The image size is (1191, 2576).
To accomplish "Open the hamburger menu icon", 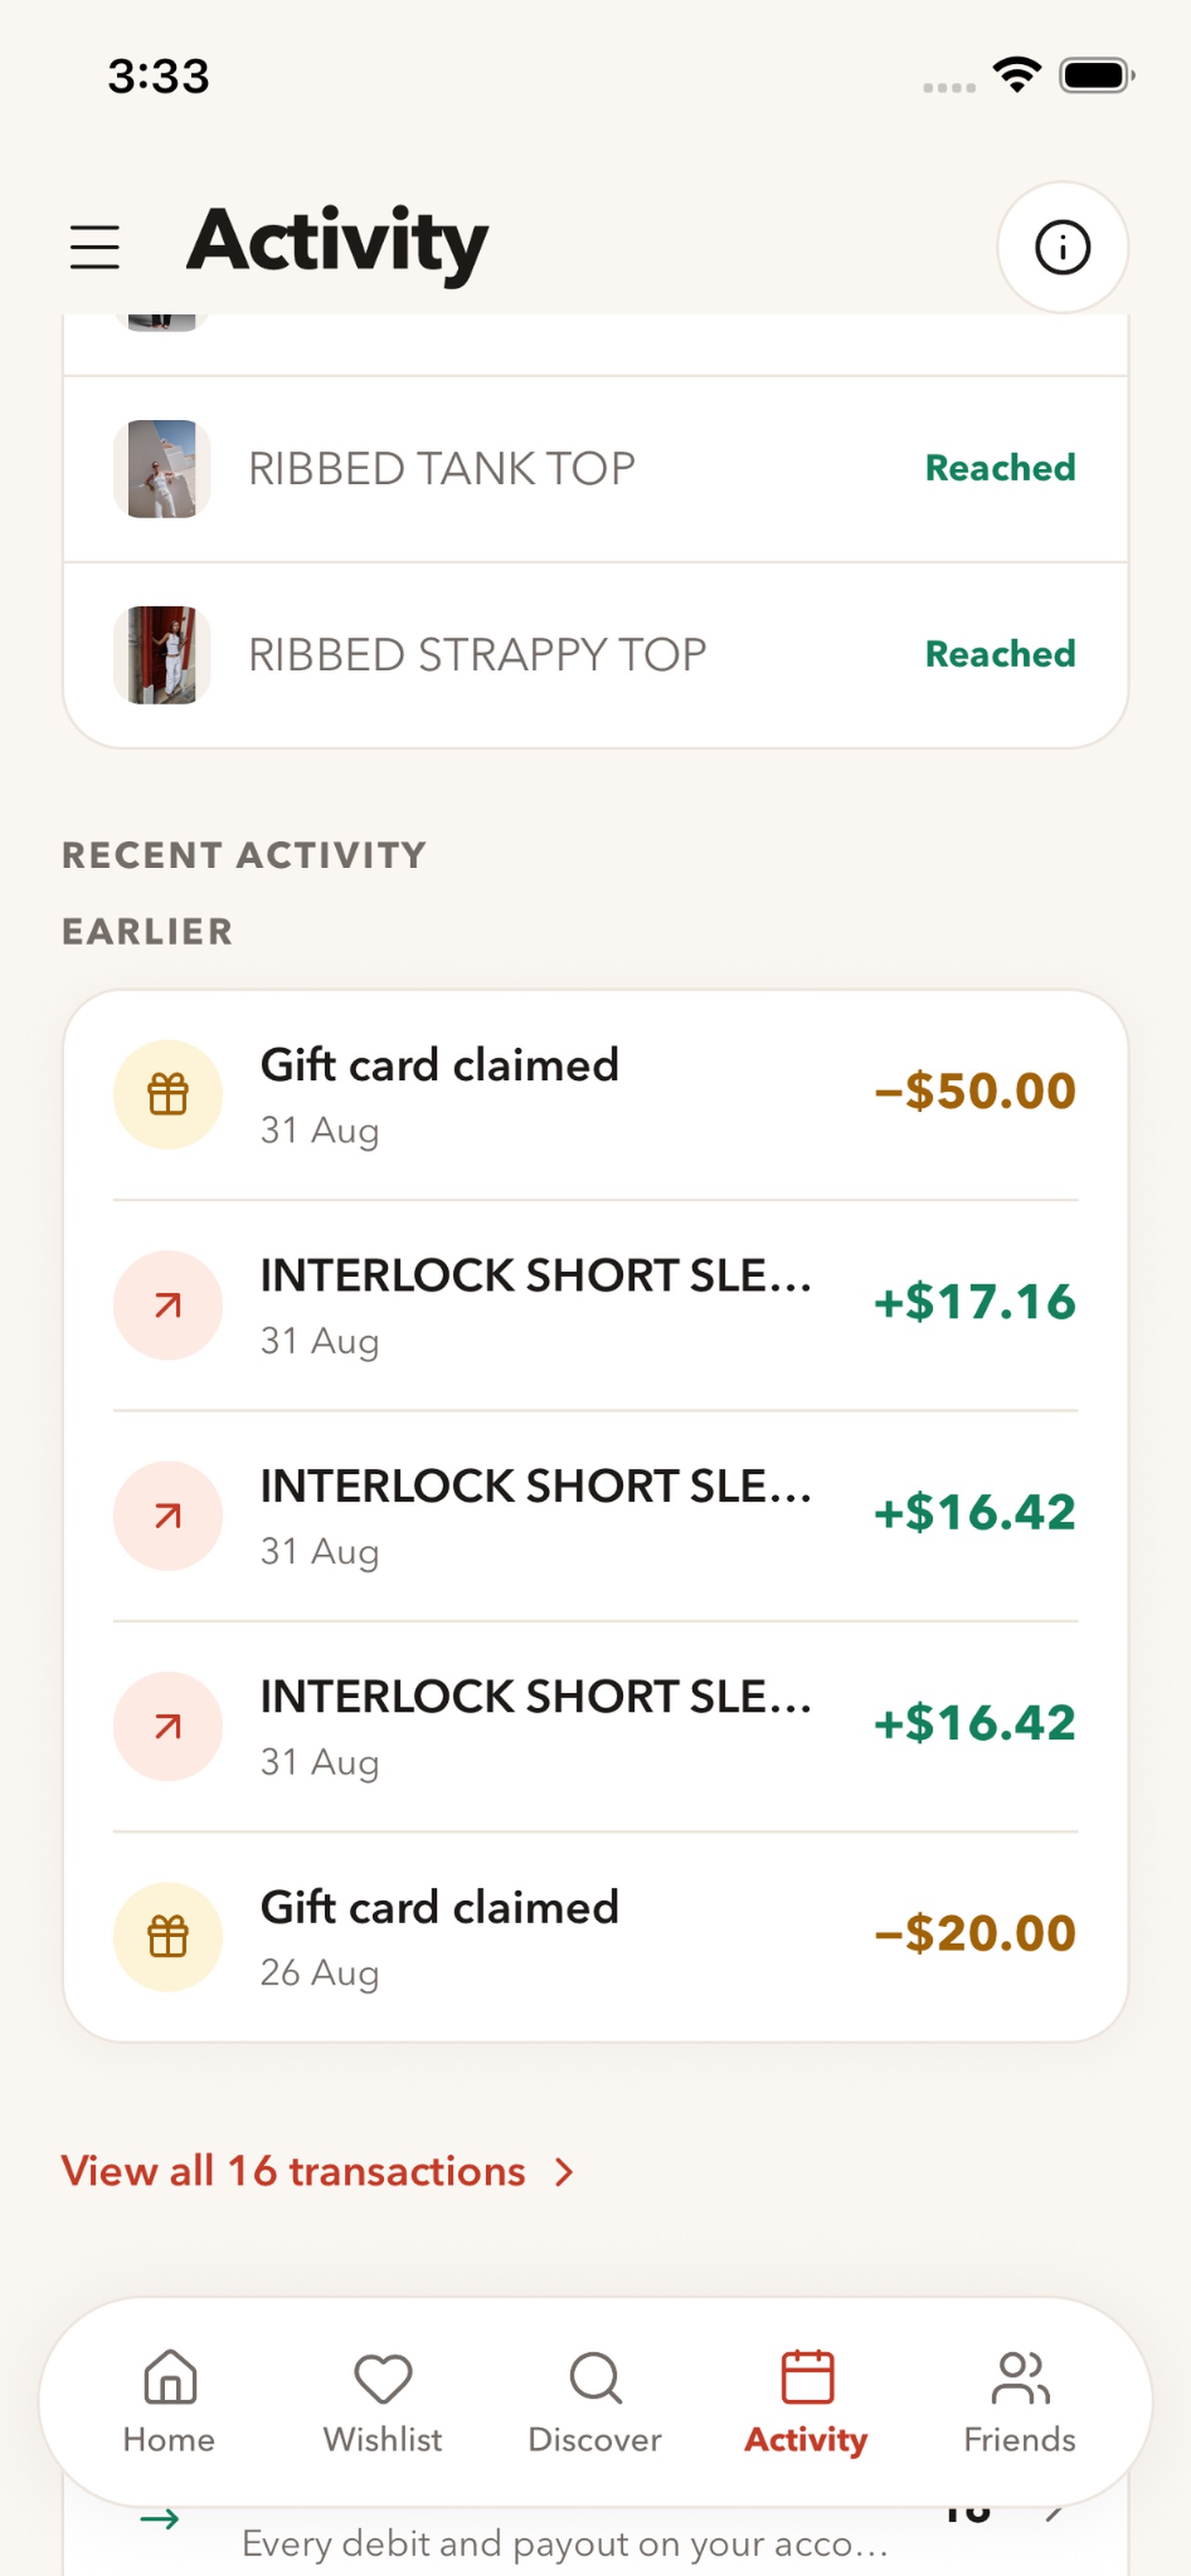I will point(95,247).
